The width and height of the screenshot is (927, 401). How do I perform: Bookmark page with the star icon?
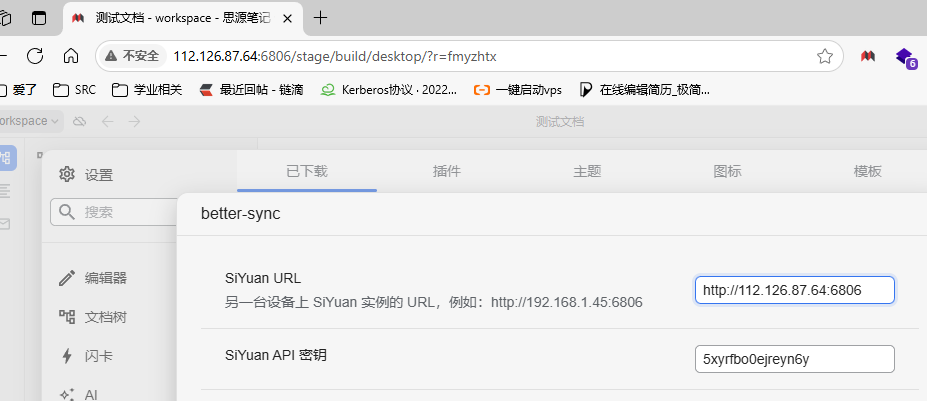point(825,56)
